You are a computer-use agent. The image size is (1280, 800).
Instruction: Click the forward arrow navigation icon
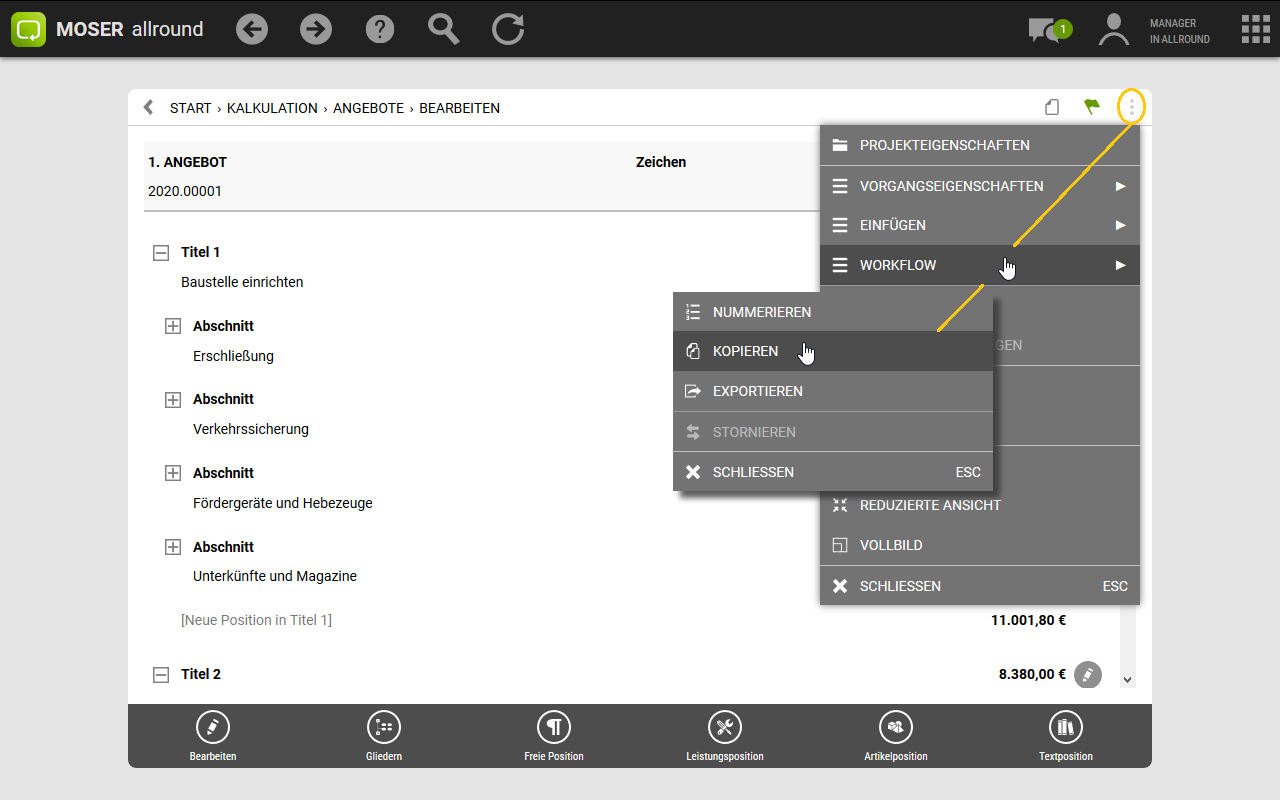pos(316,29)
